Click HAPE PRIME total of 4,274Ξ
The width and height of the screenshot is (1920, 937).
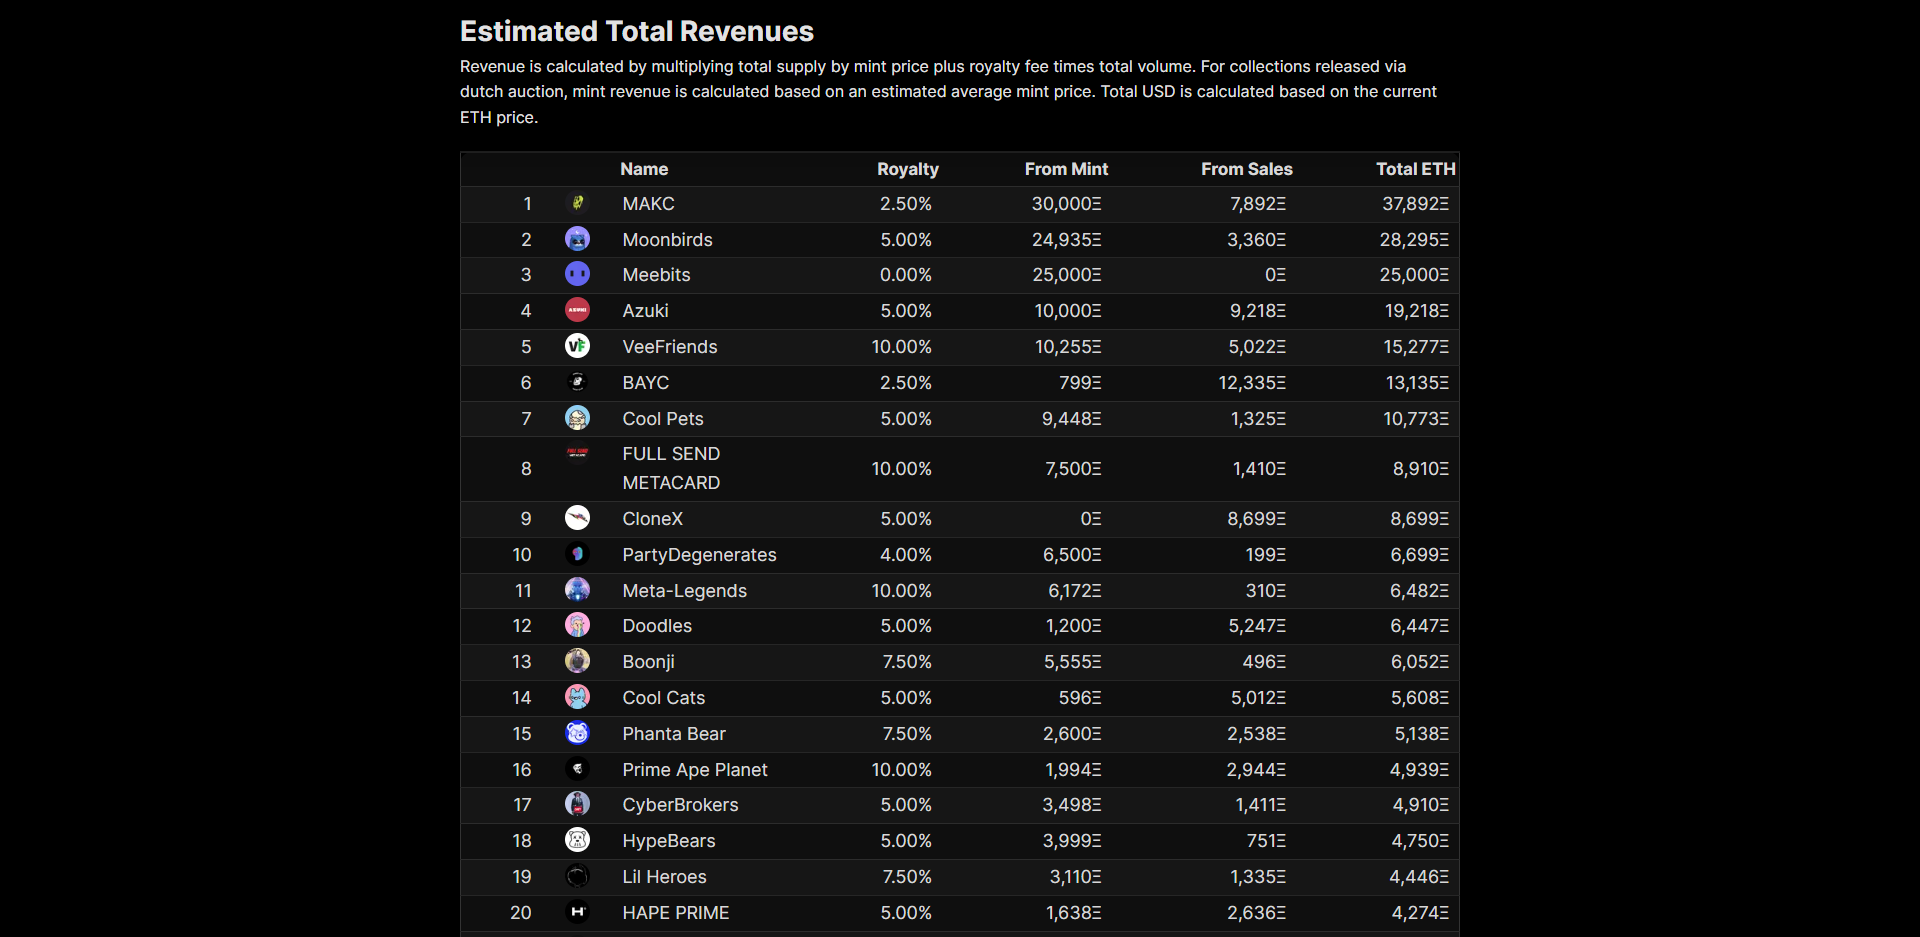1420,913
